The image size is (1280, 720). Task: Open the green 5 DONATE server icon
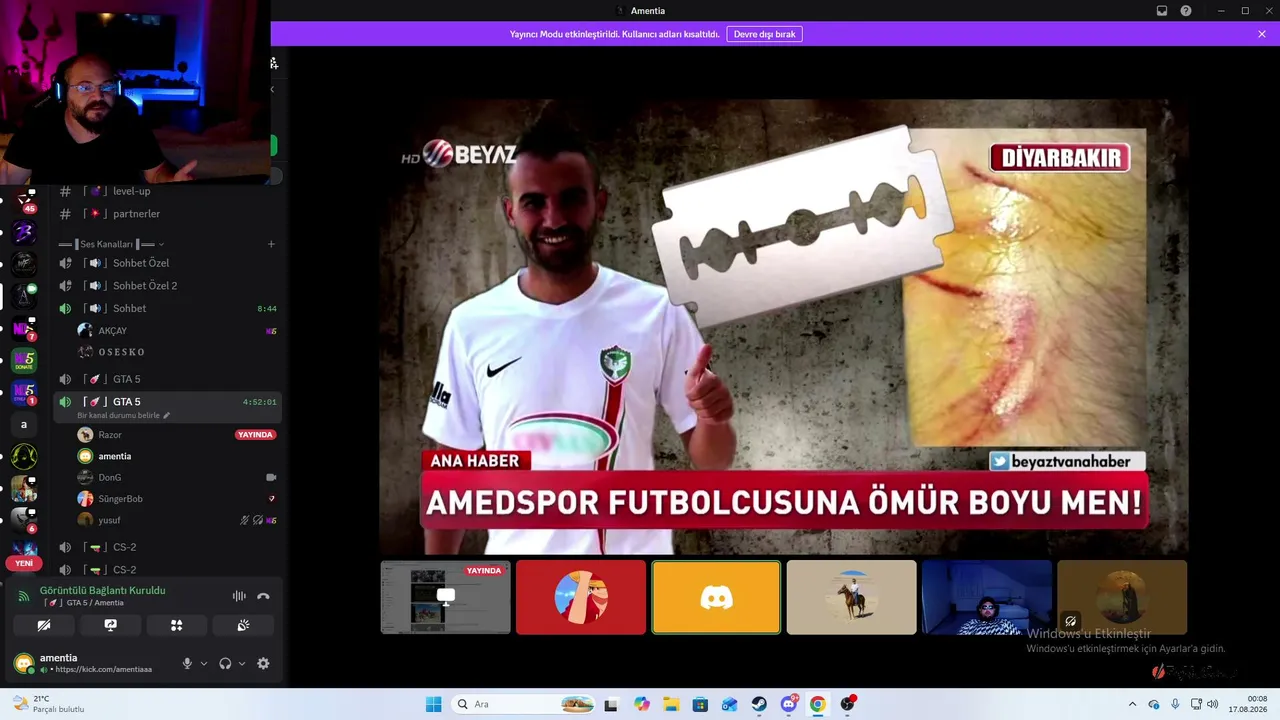24,361
